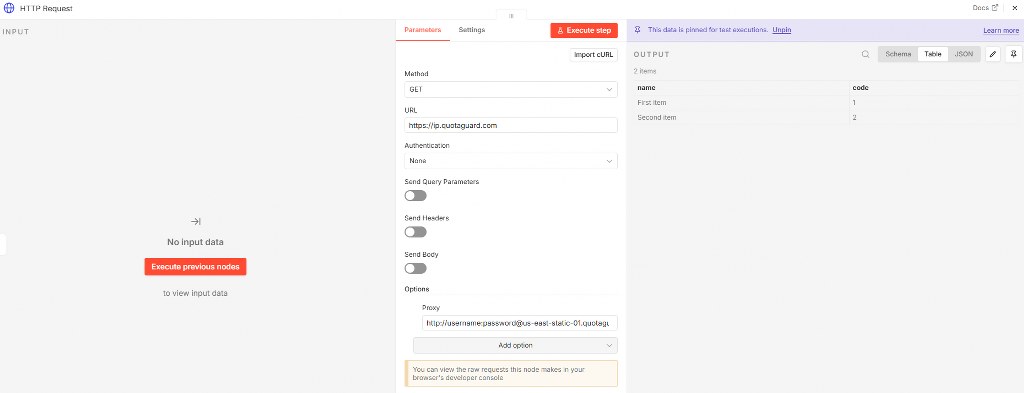Click the pencil edit output icon

(x=993, y=54)
